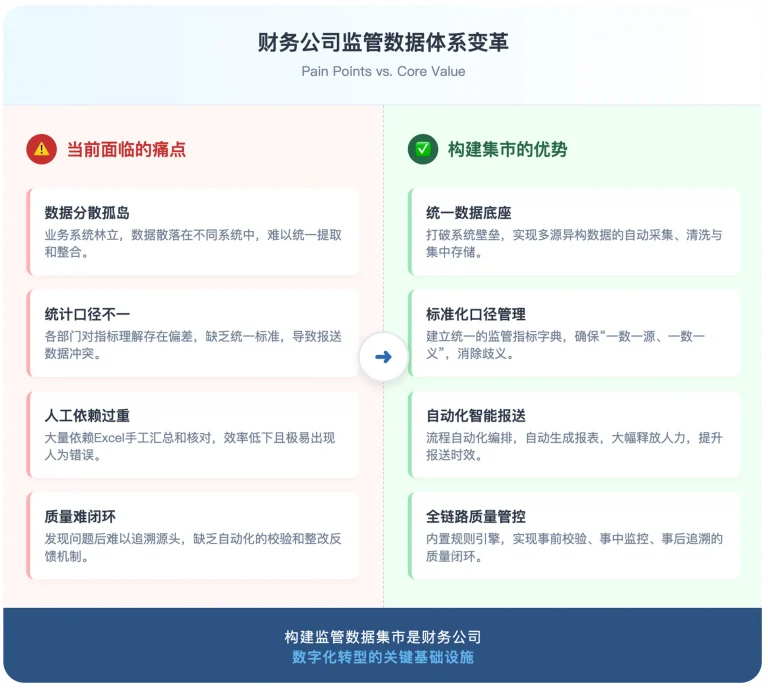Click the 构建集市的优势 heading
Viewport: 768px width, 688px height.
[507, 149]
